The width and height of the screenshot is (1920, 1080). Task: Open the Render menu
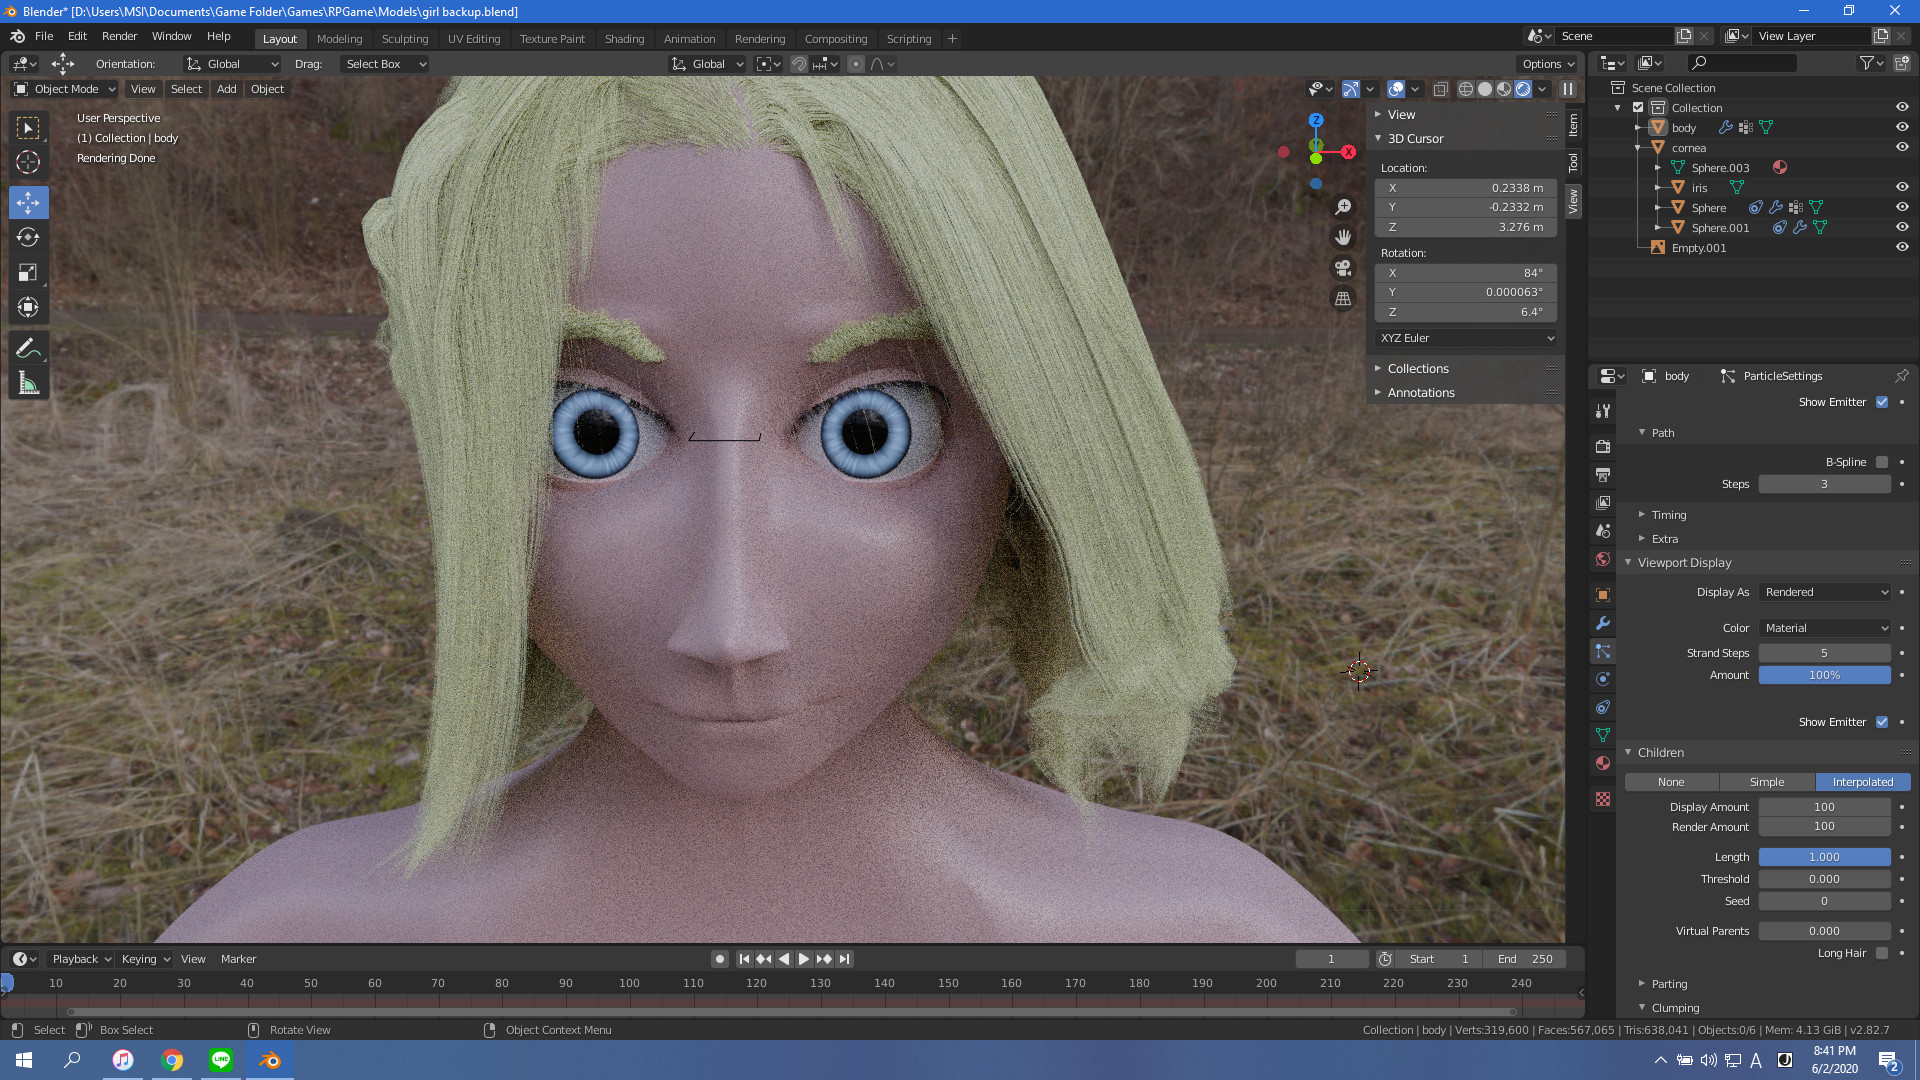pos(119,36)
